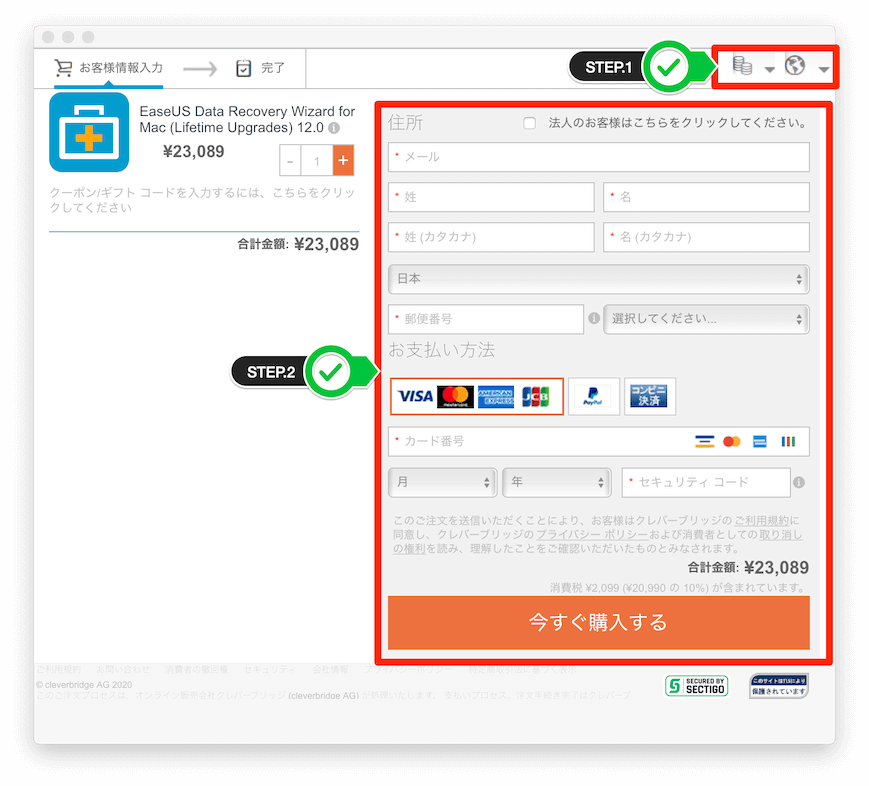The width and height of the screenshot is (869, 786).
Task: Select the 完了 step tab
Action: tap(260, 68)
